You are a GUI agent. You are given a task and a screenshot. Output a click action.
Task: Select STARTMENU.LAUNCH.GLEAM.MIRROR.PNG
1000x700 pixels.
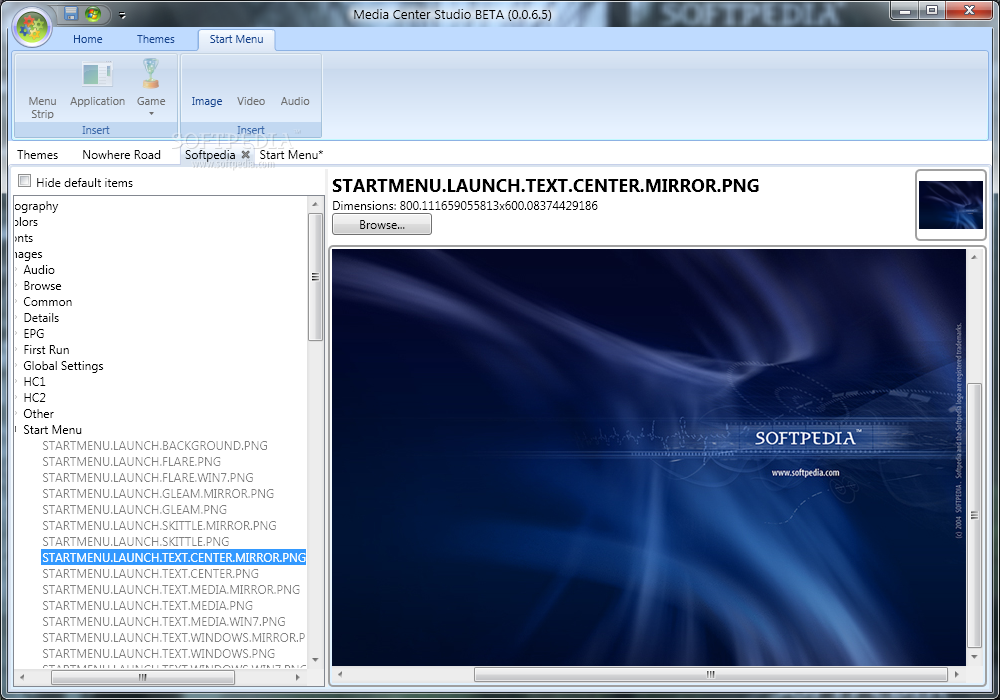click(158, 493)
